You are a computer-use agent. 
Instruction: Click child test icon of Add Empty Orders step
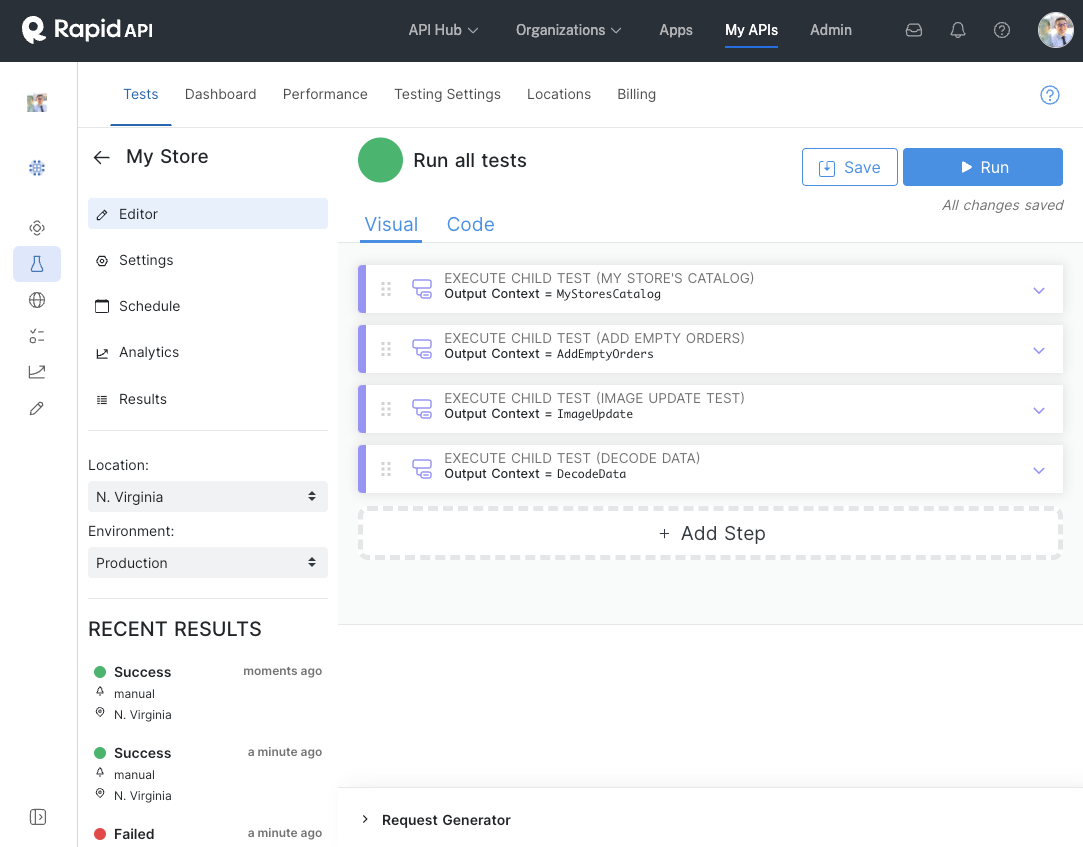click(x=422, y=348)
